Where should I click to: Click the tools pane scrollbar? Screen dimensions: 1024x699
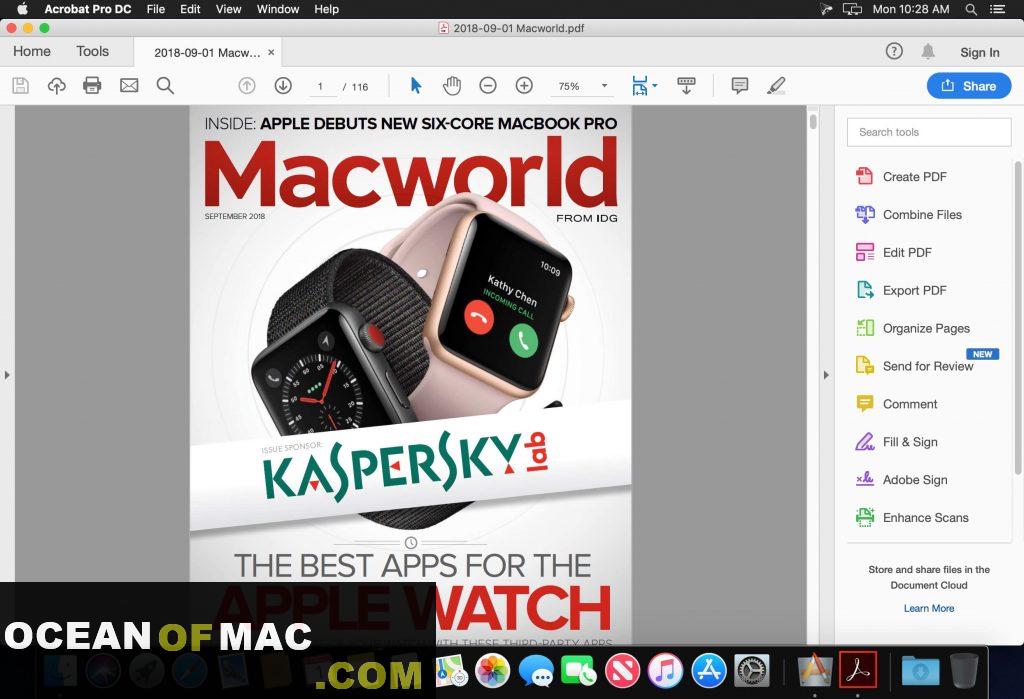pyautogui.click(x=1018, y=317)
